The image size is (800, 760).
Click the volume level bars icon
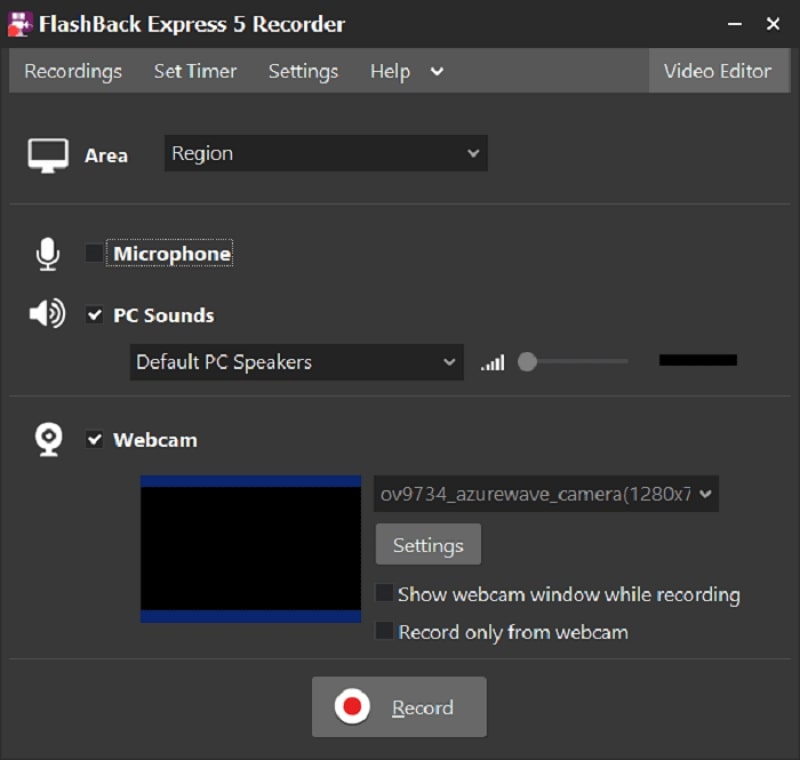pyautogui.click(x=492, y=362)
